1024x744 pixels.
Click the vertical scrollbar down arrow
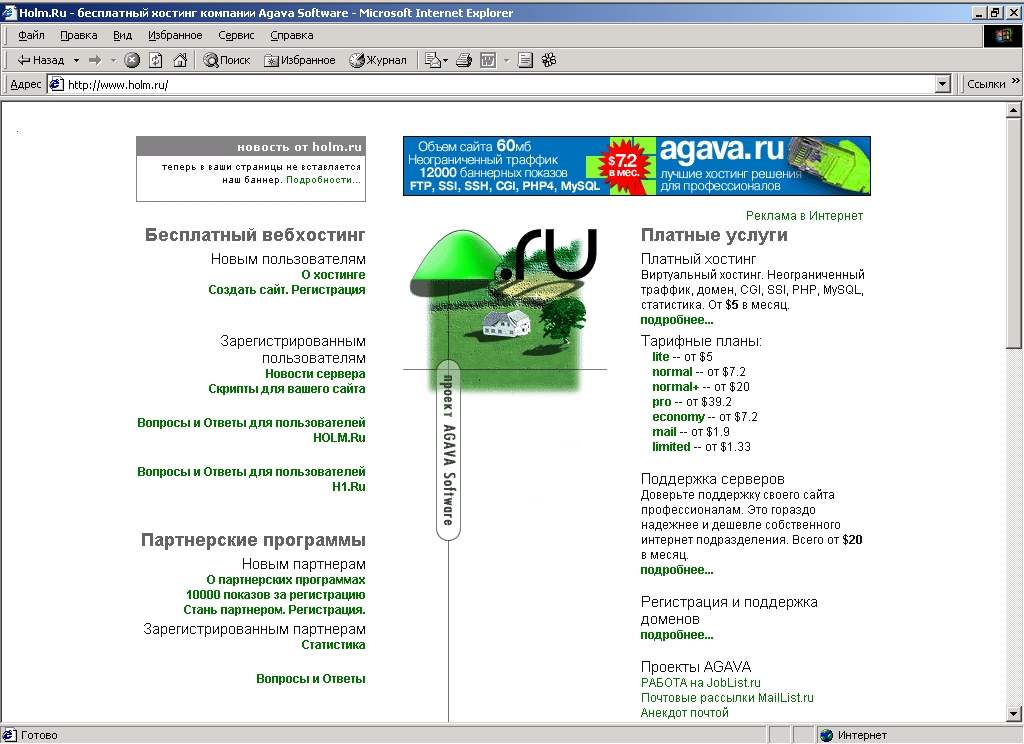(1014, 714)
